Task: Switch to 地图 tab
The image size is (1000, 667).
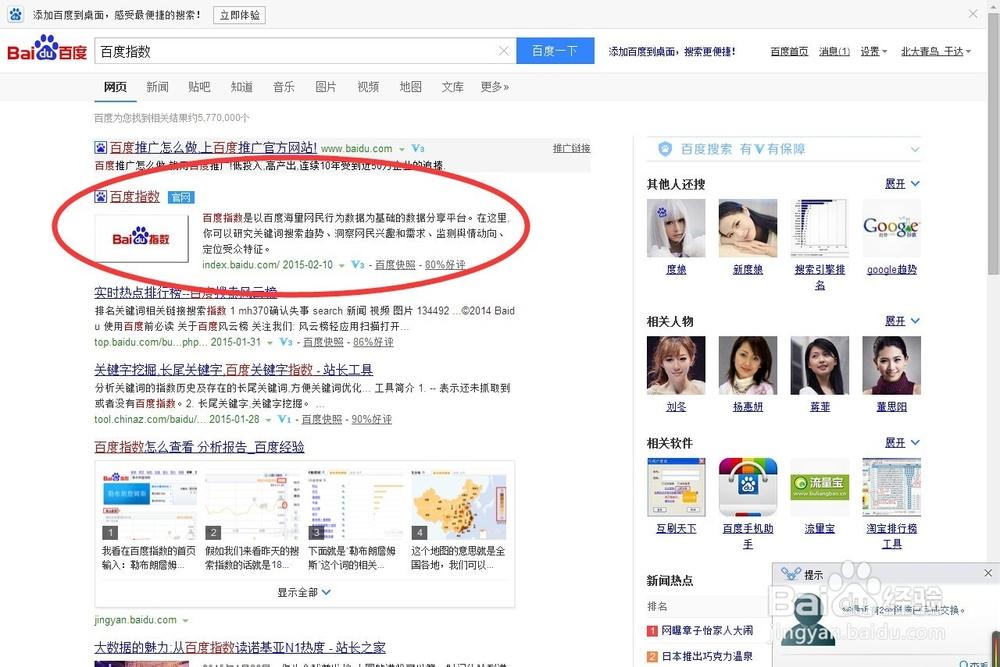Action: (x=410, y=87)
